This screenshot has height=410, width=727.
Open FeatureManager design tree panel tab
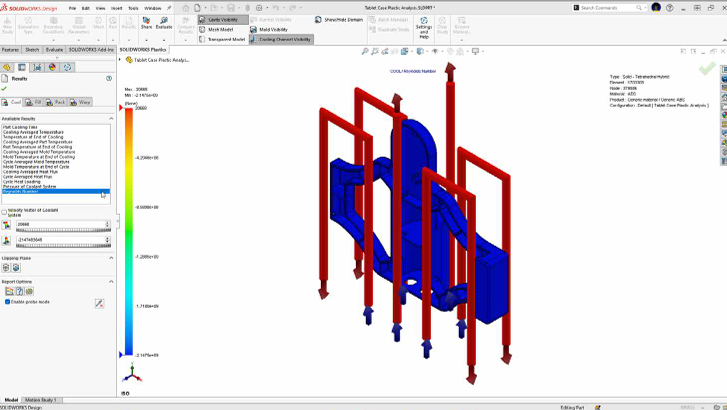click(6, 67)
